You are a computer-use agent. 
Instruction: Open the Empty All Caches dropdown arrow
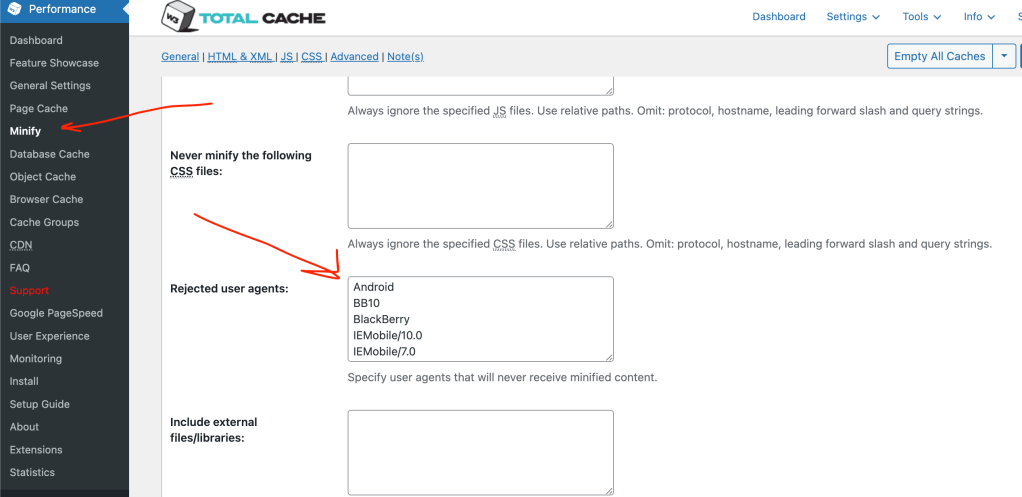click(x=1004, y=56)
